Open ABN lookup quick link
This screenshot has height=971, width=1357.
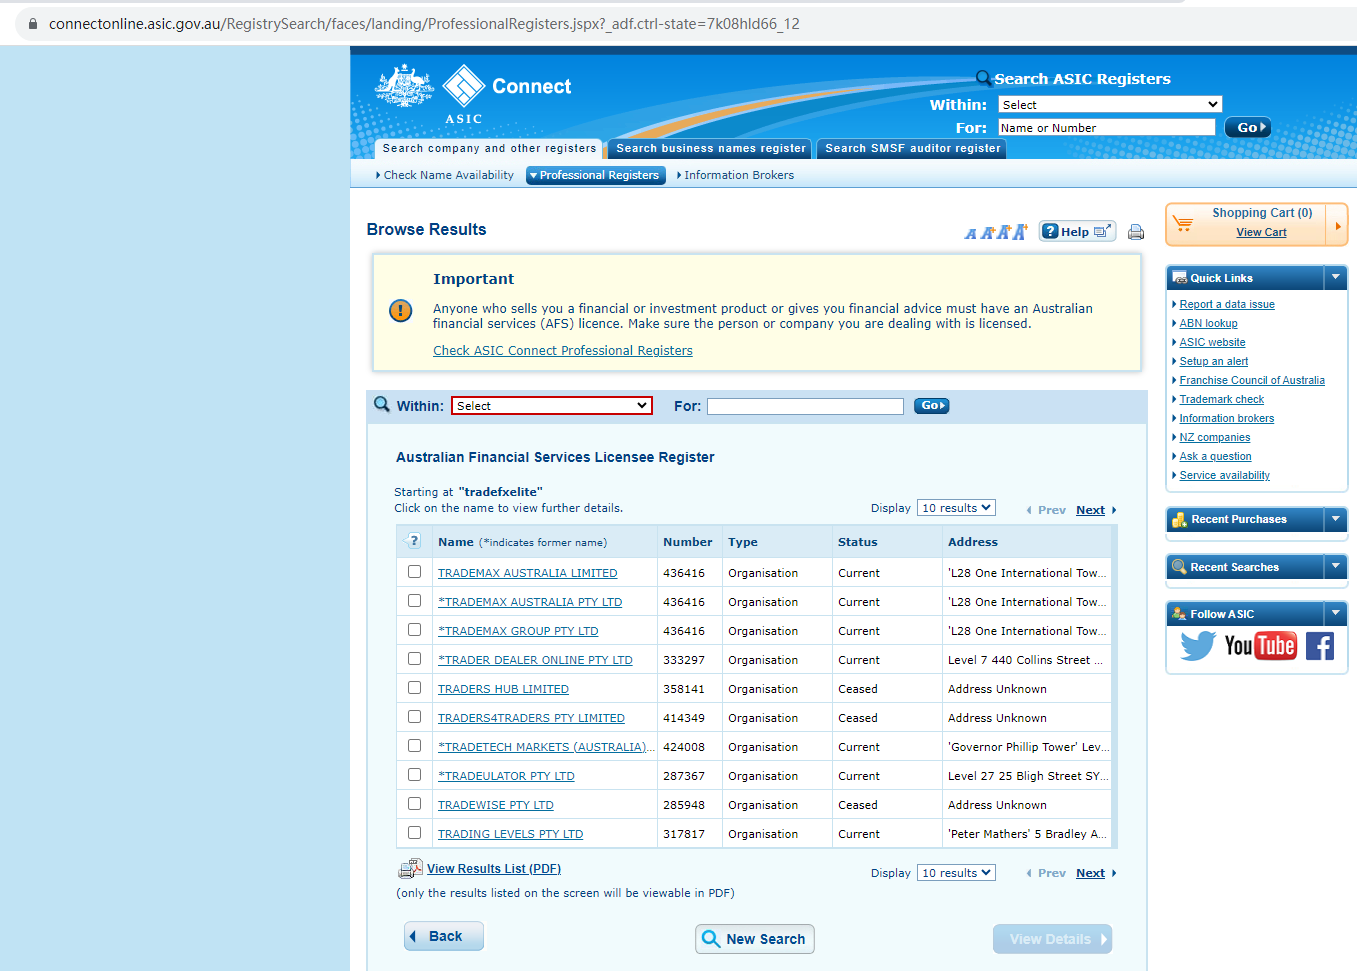[1208, 323]
